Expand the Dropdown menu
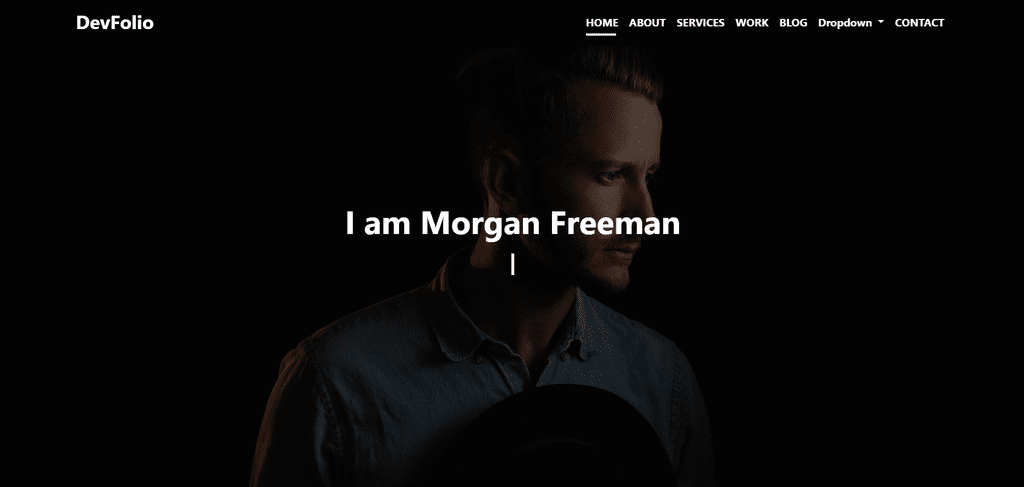 (850, 23)
